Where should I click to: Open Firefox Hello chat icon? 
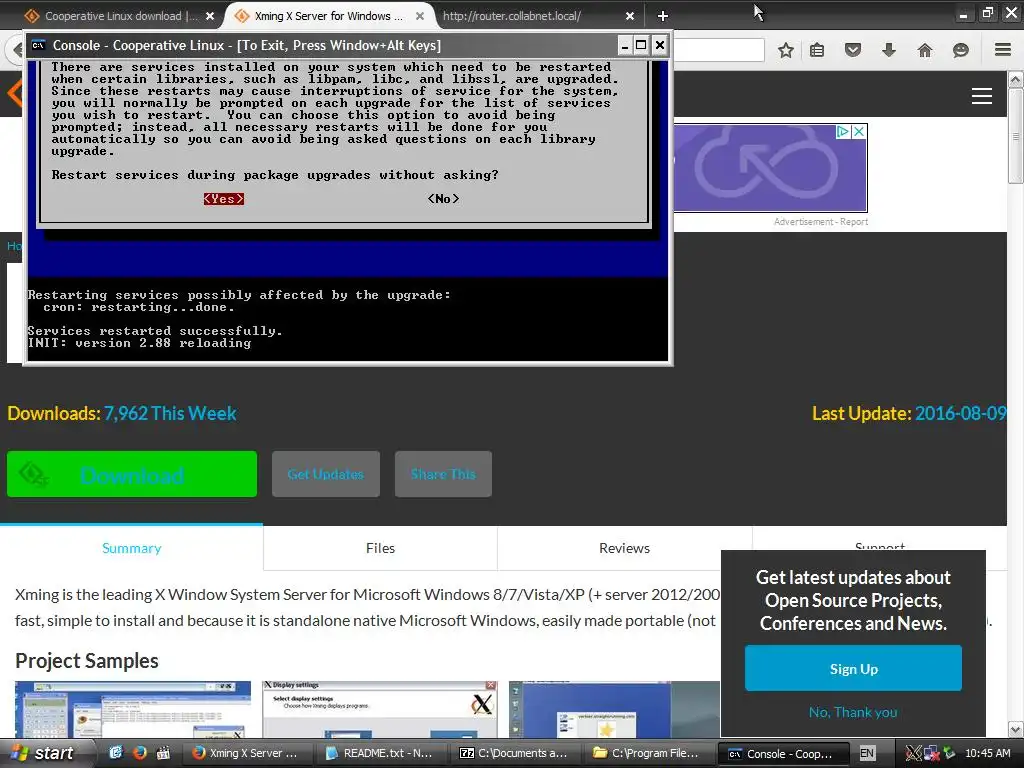click(961, 50)
